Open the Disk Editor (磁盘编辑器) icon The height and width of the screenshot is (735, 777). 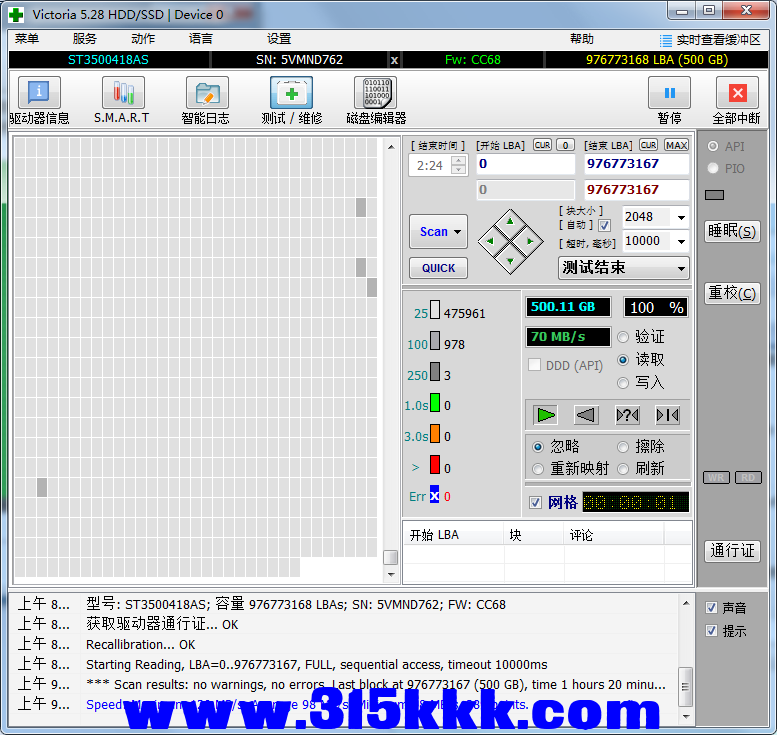[x=376, y=93]
